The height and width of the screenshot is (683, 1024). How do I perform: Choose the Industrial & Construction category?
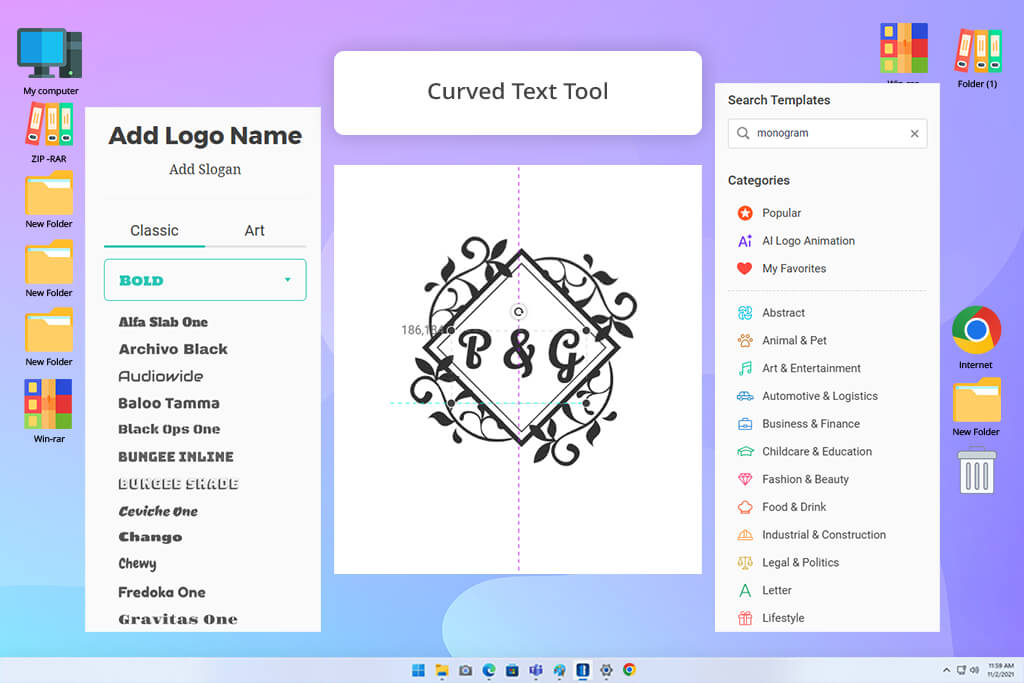(811, 535)
